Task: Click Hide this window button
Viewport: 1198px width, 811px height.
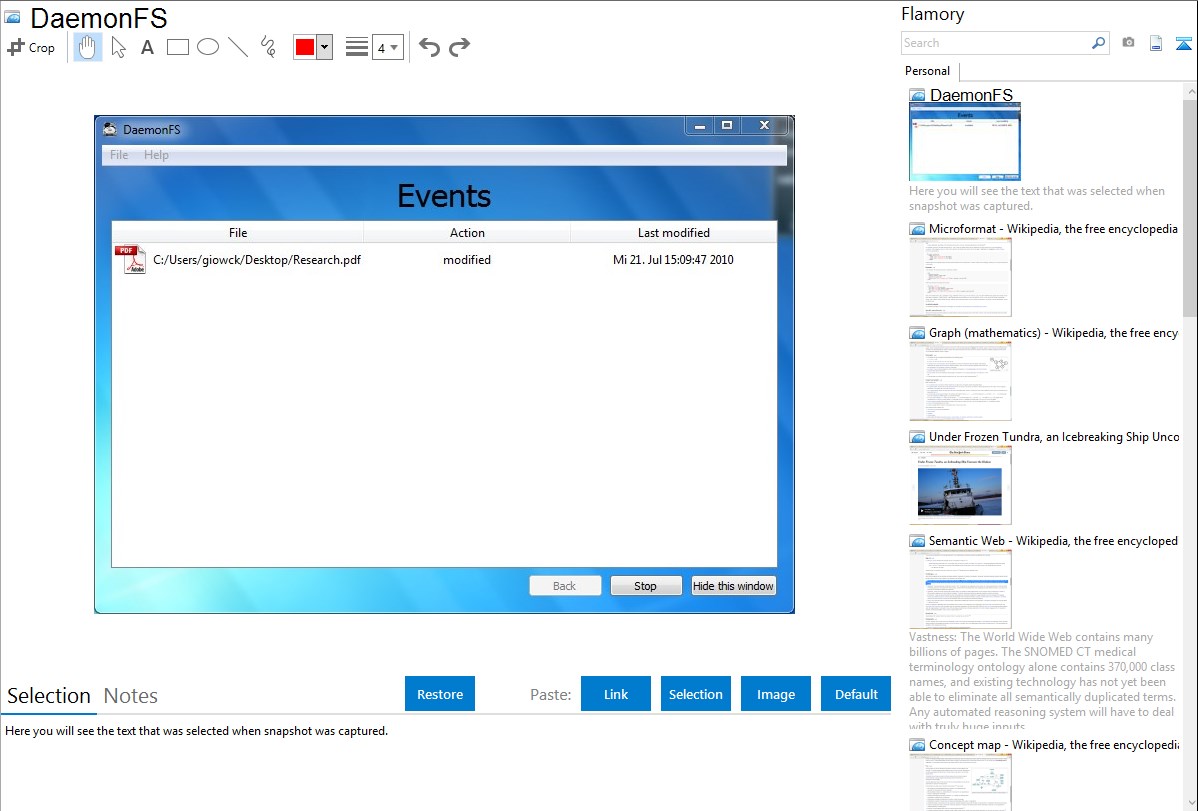Action: 733,586
